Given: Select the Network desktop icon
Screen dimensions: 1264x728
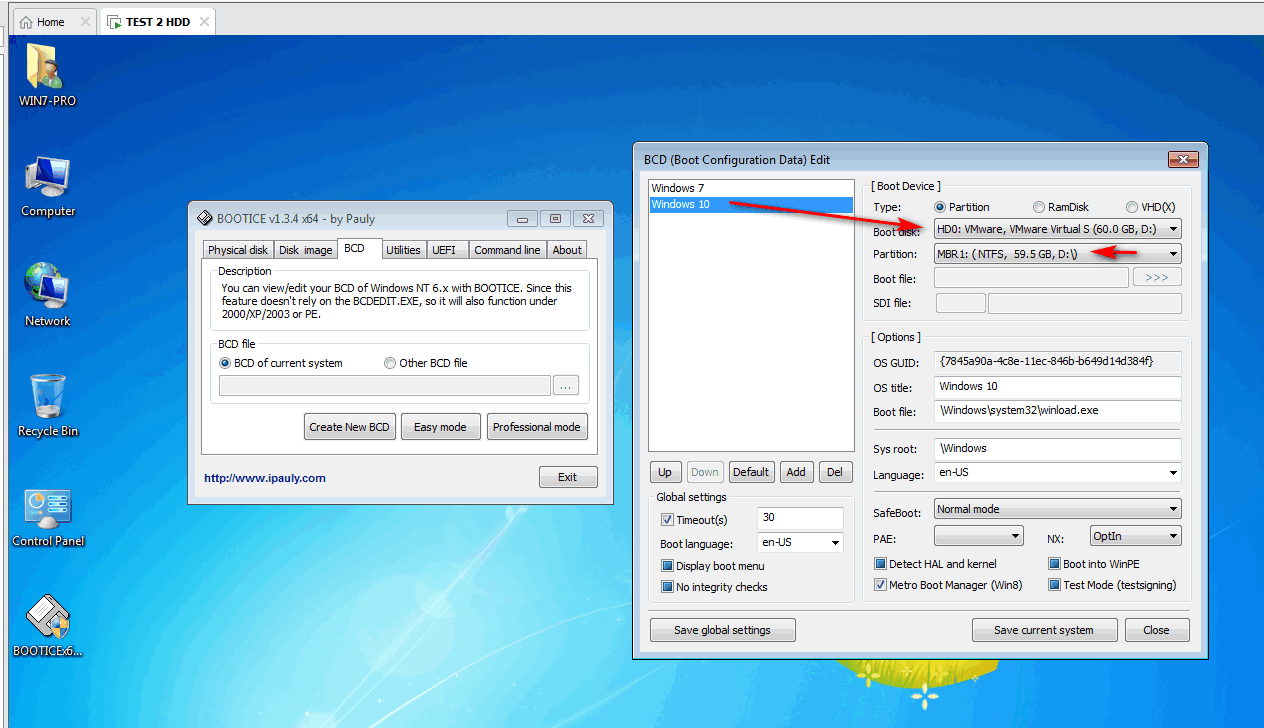Looking at the screenshot, I should coord(47,296).
